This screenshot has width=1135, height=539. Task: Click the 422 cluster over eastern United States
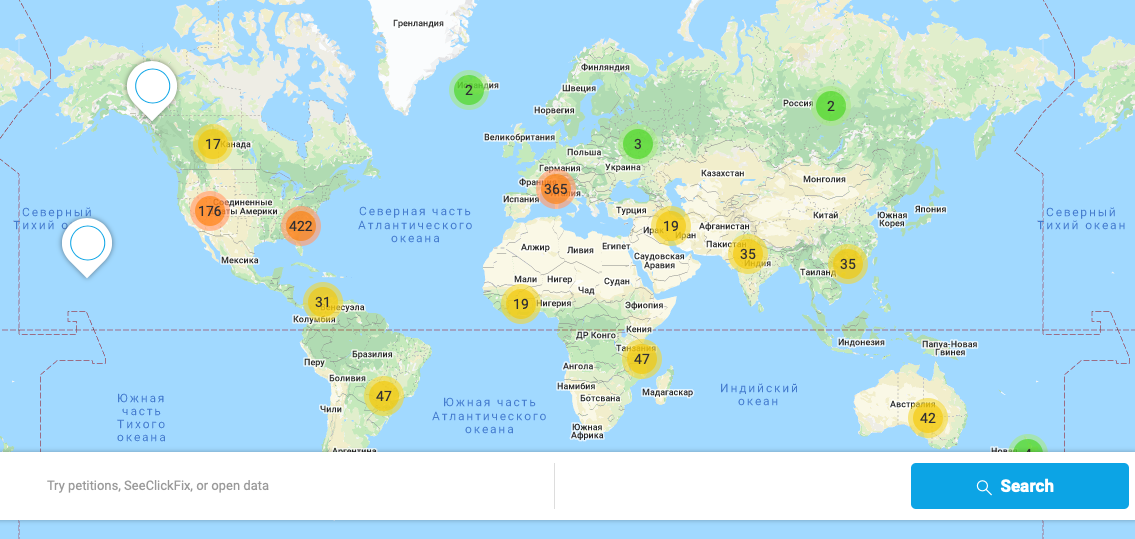click(x=300, y=226)
